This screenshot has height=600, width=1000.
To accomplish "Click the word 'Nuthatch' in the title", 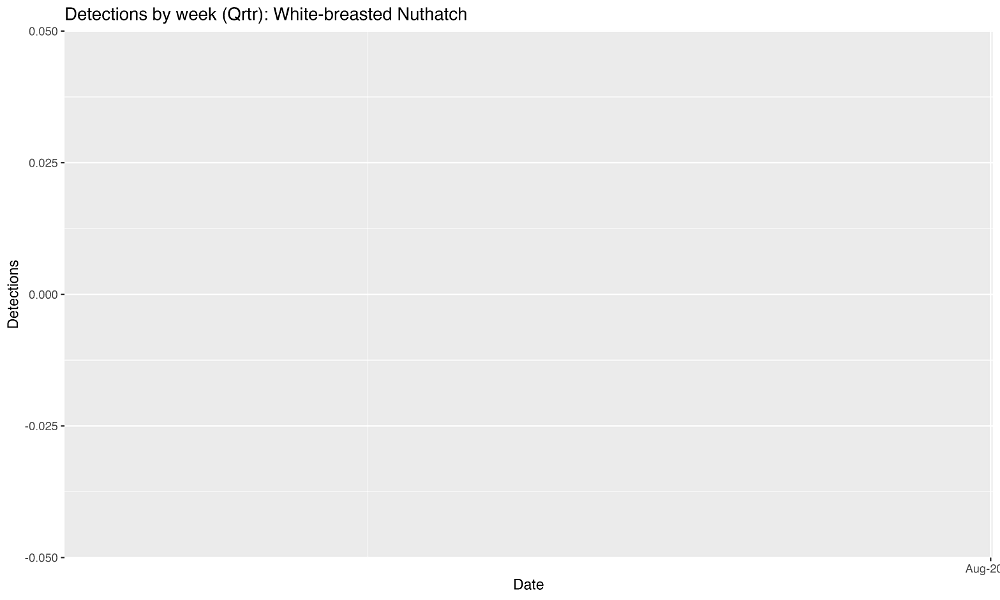I will tap(432, 14).
